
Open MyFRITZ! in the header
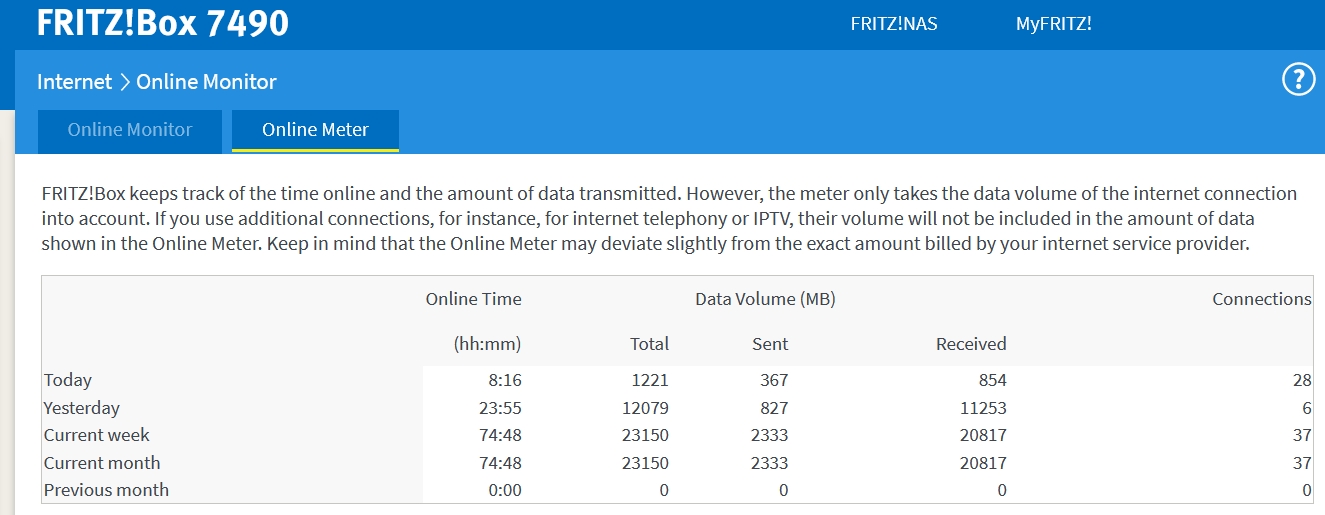[1054, 24]
